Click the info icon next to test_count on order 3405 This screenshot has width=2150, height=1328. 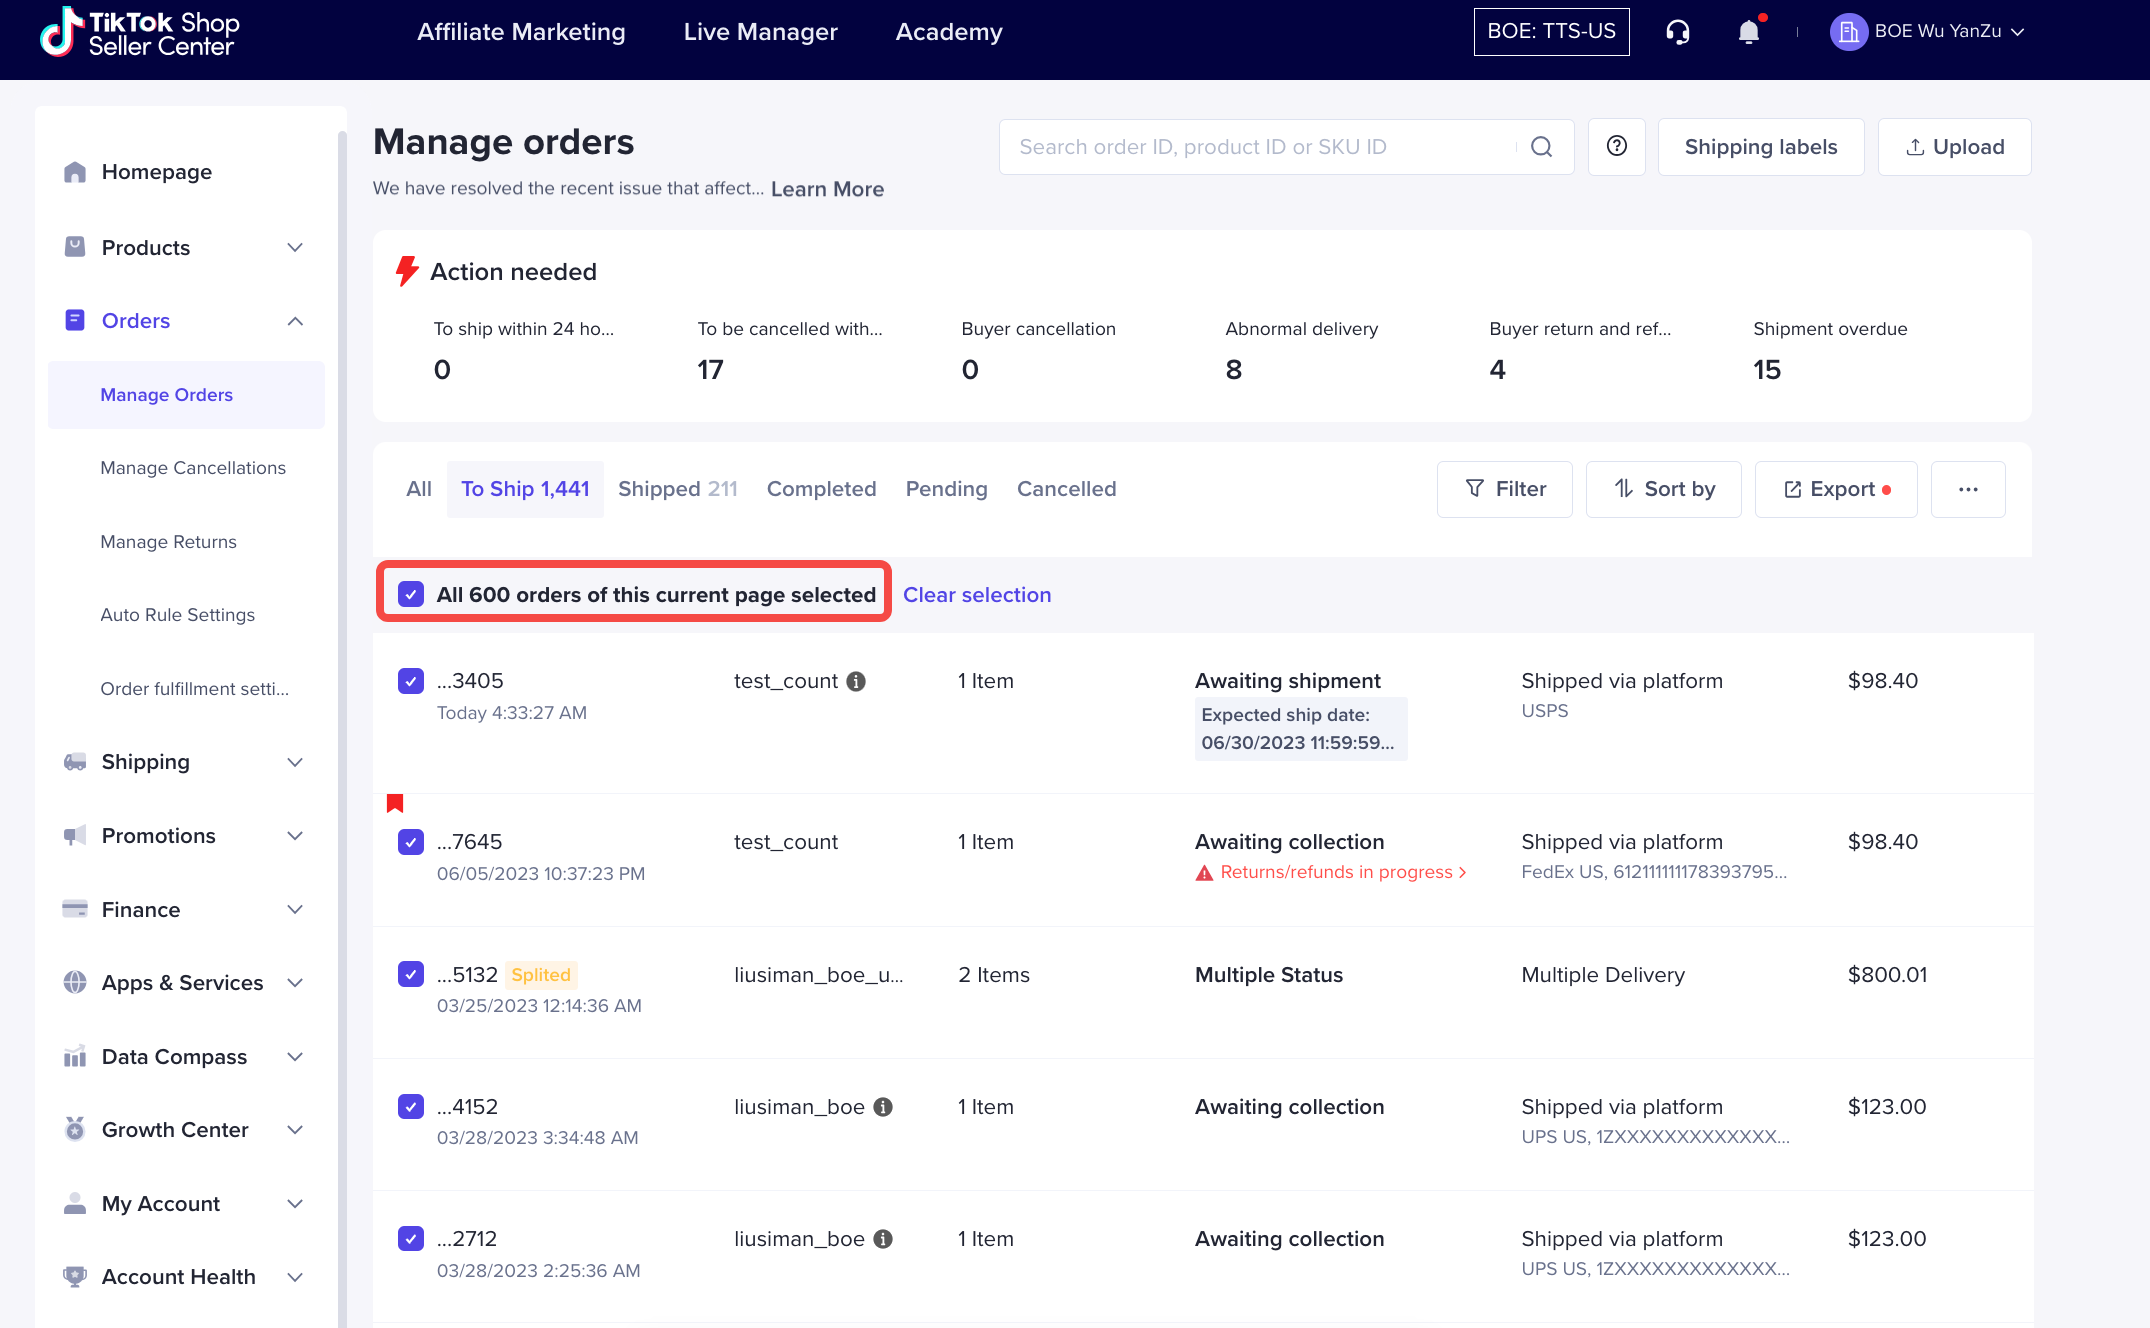pyautogui.click(x=856, y=681)
